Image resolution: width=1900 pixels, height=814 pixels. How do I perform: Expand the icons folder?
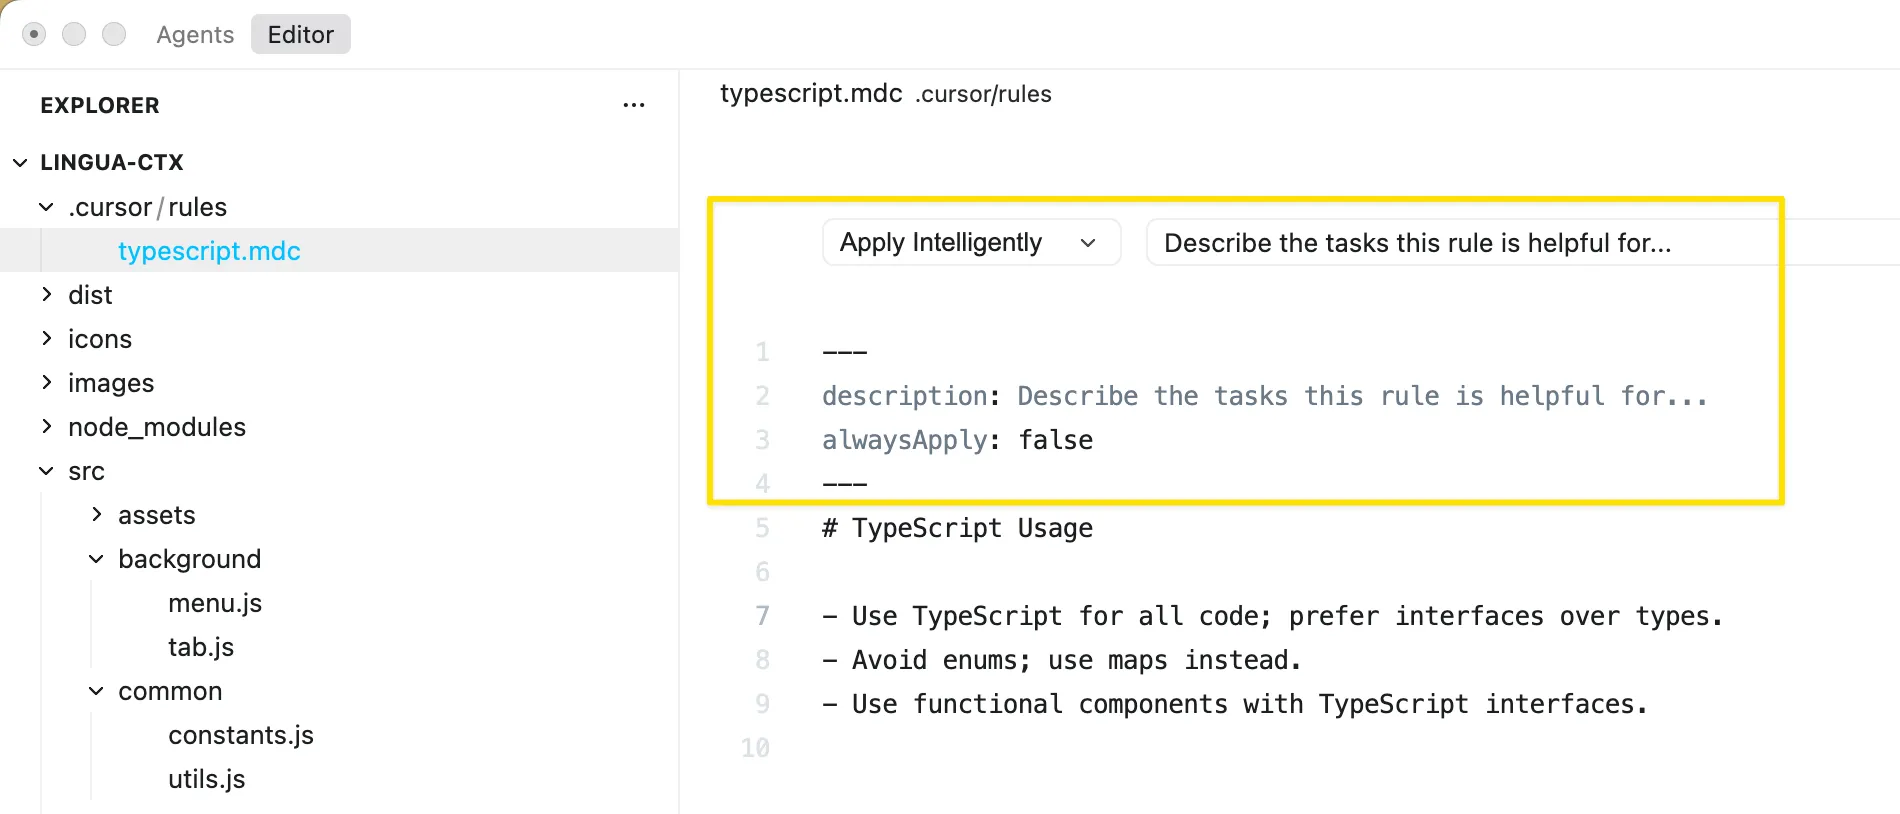pyautogui.click(x=99, y=339)
